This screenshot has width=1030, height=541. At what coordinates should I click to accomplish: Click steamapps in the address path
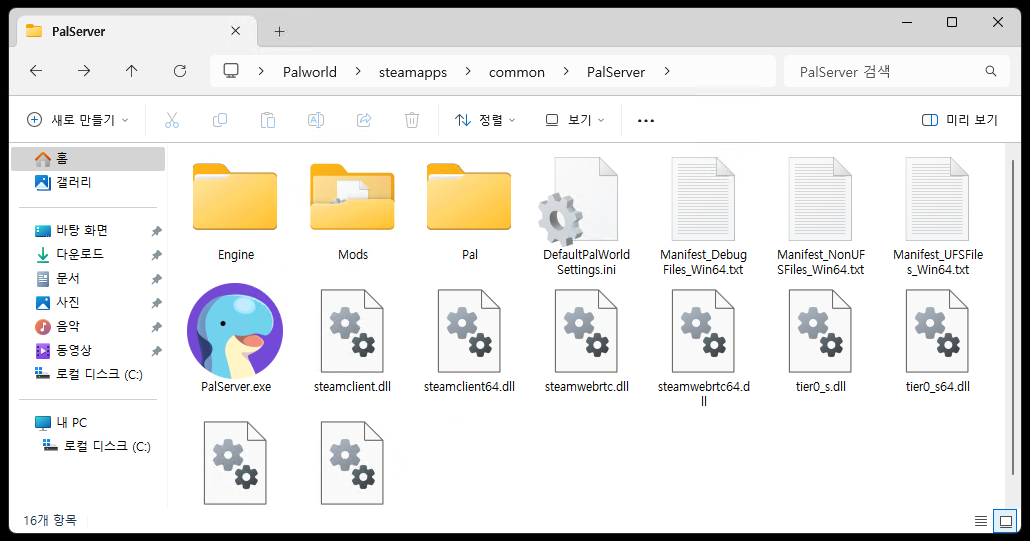click(x=413, y=72)
